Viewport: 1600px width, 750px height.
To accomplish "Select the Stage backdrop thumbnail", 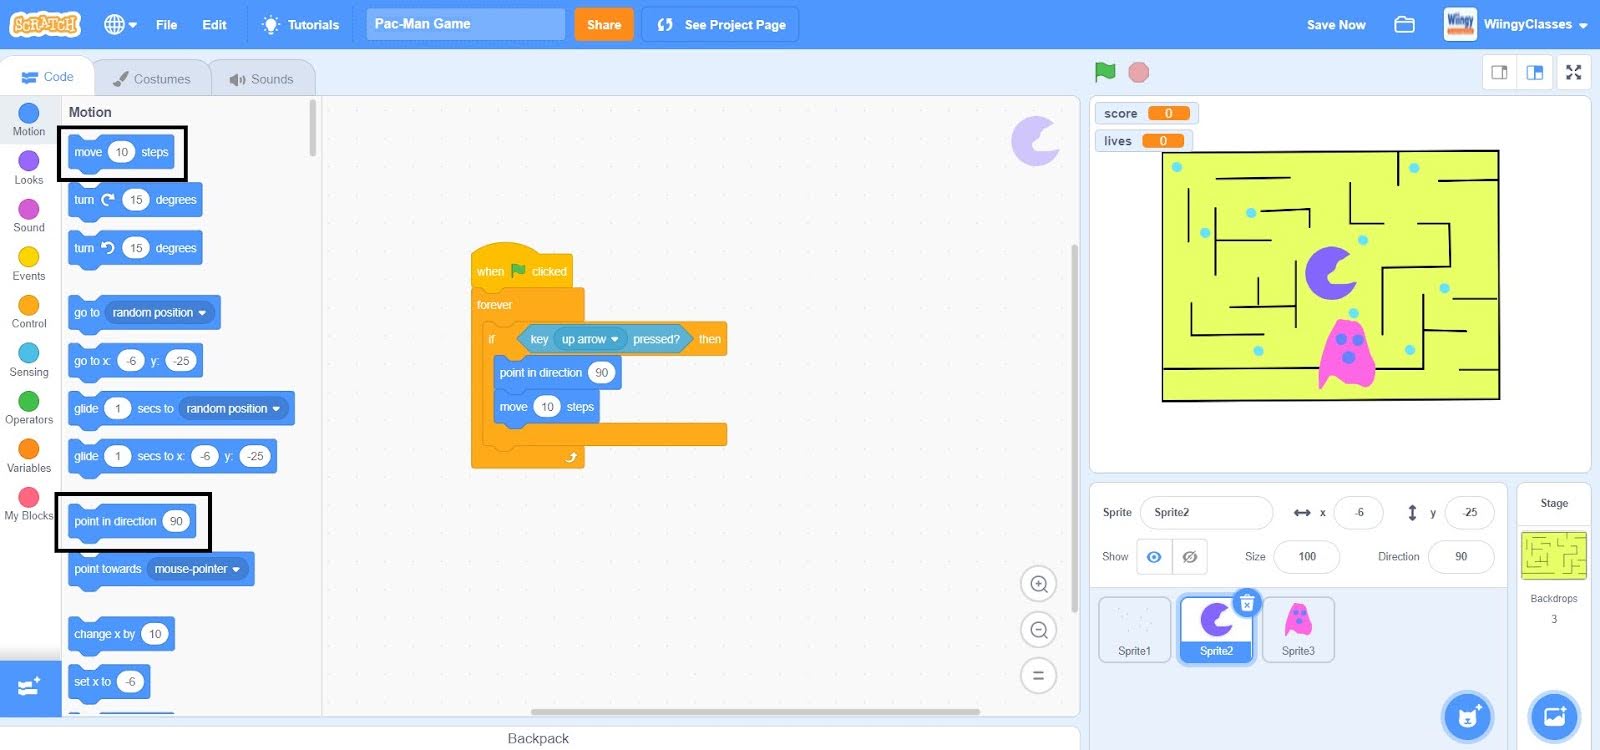I will click(1554, 555).
